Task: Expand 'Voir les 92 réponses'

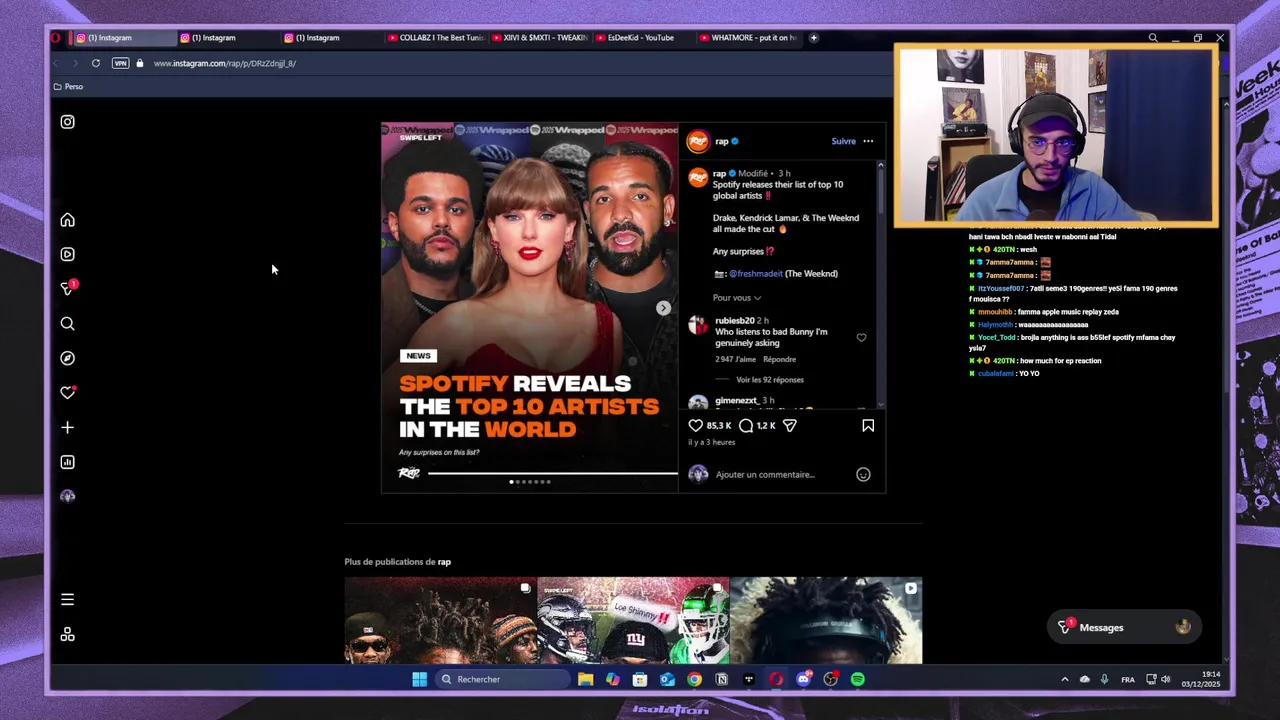Action: click(x=770, y=380)
